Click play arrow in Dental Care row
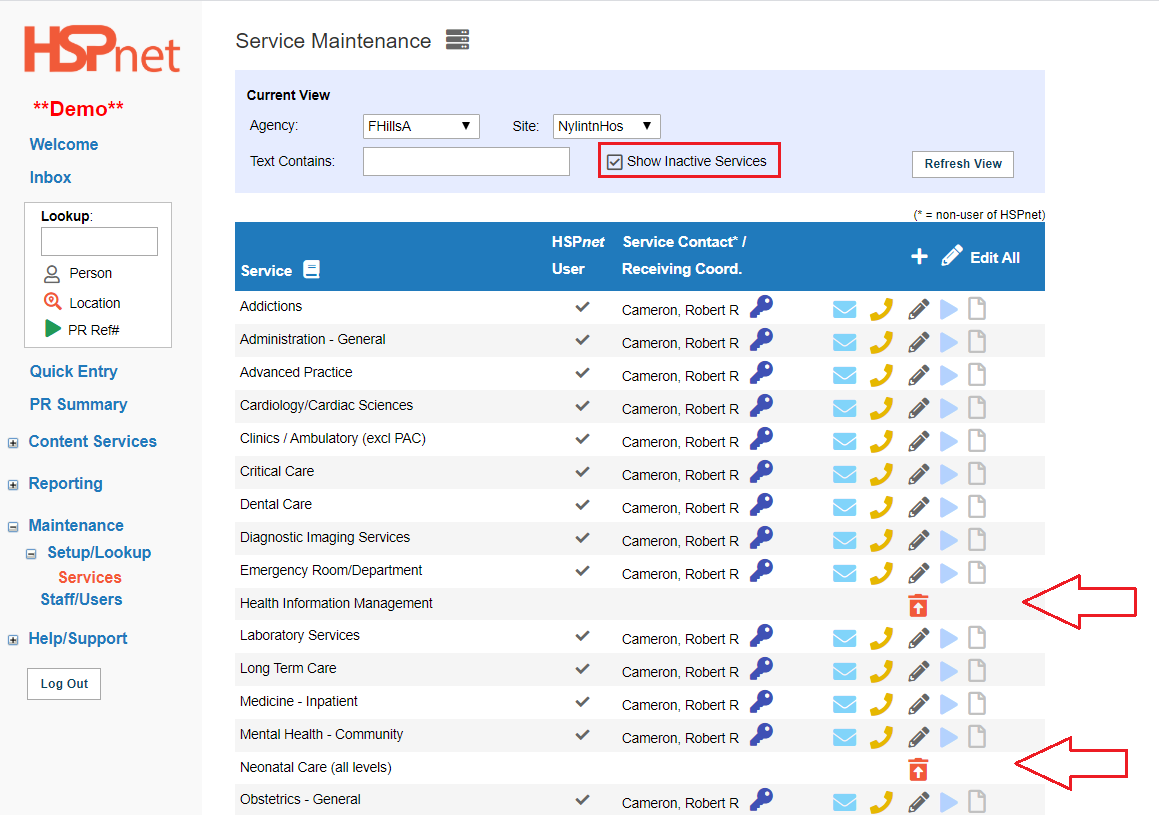 [948, 507]
